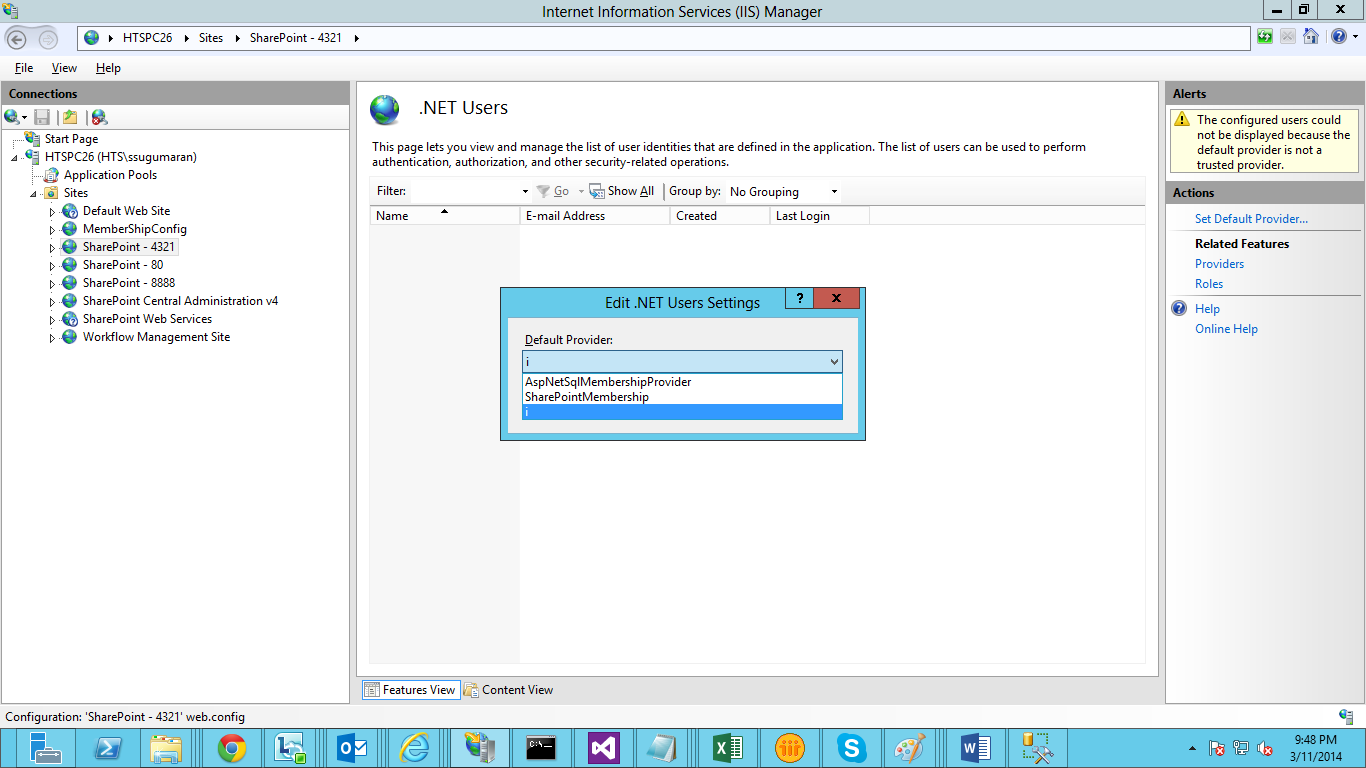The image size is (1366, 768).
Task: Collapse the Sites tree node
Action: click(x=34, y=193)
